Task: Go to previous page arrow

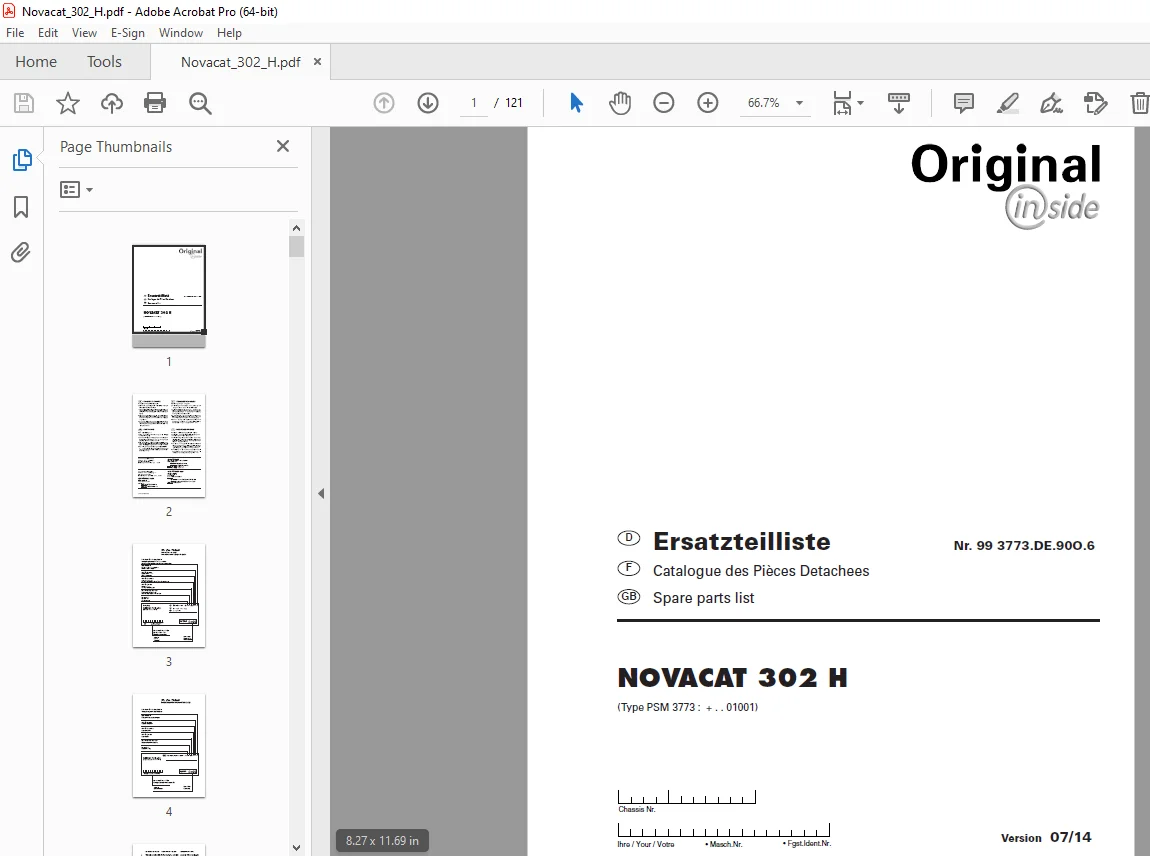Action: (x=384, y=103)
